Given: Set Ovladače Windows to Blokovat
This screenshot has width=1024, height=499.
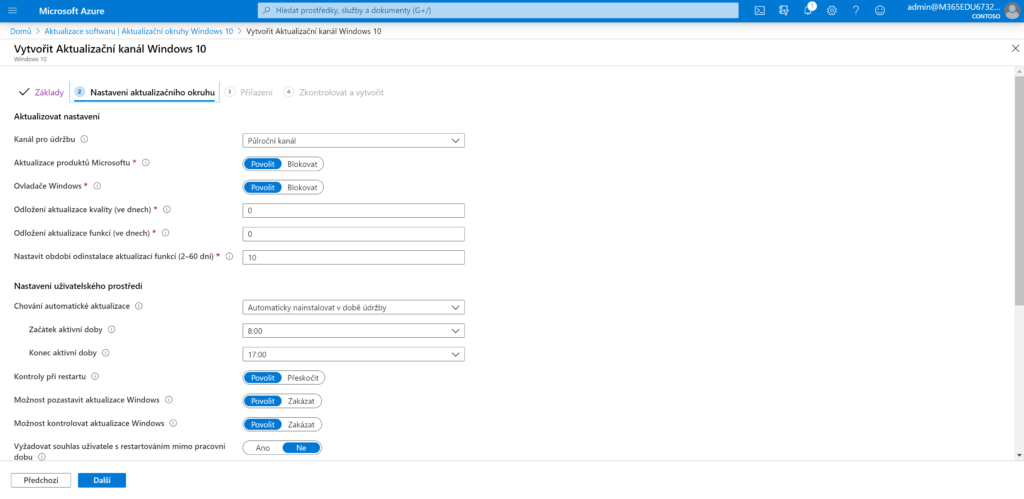Looking at the screenshot, I should [x=302, y=186].
